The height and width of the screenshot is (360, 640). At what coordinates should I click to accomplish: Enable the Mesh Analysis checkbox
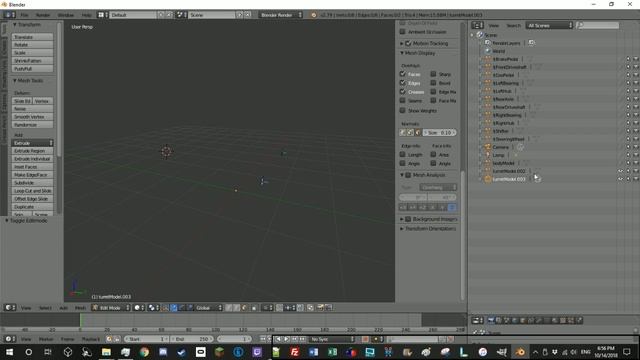(408, 175)
